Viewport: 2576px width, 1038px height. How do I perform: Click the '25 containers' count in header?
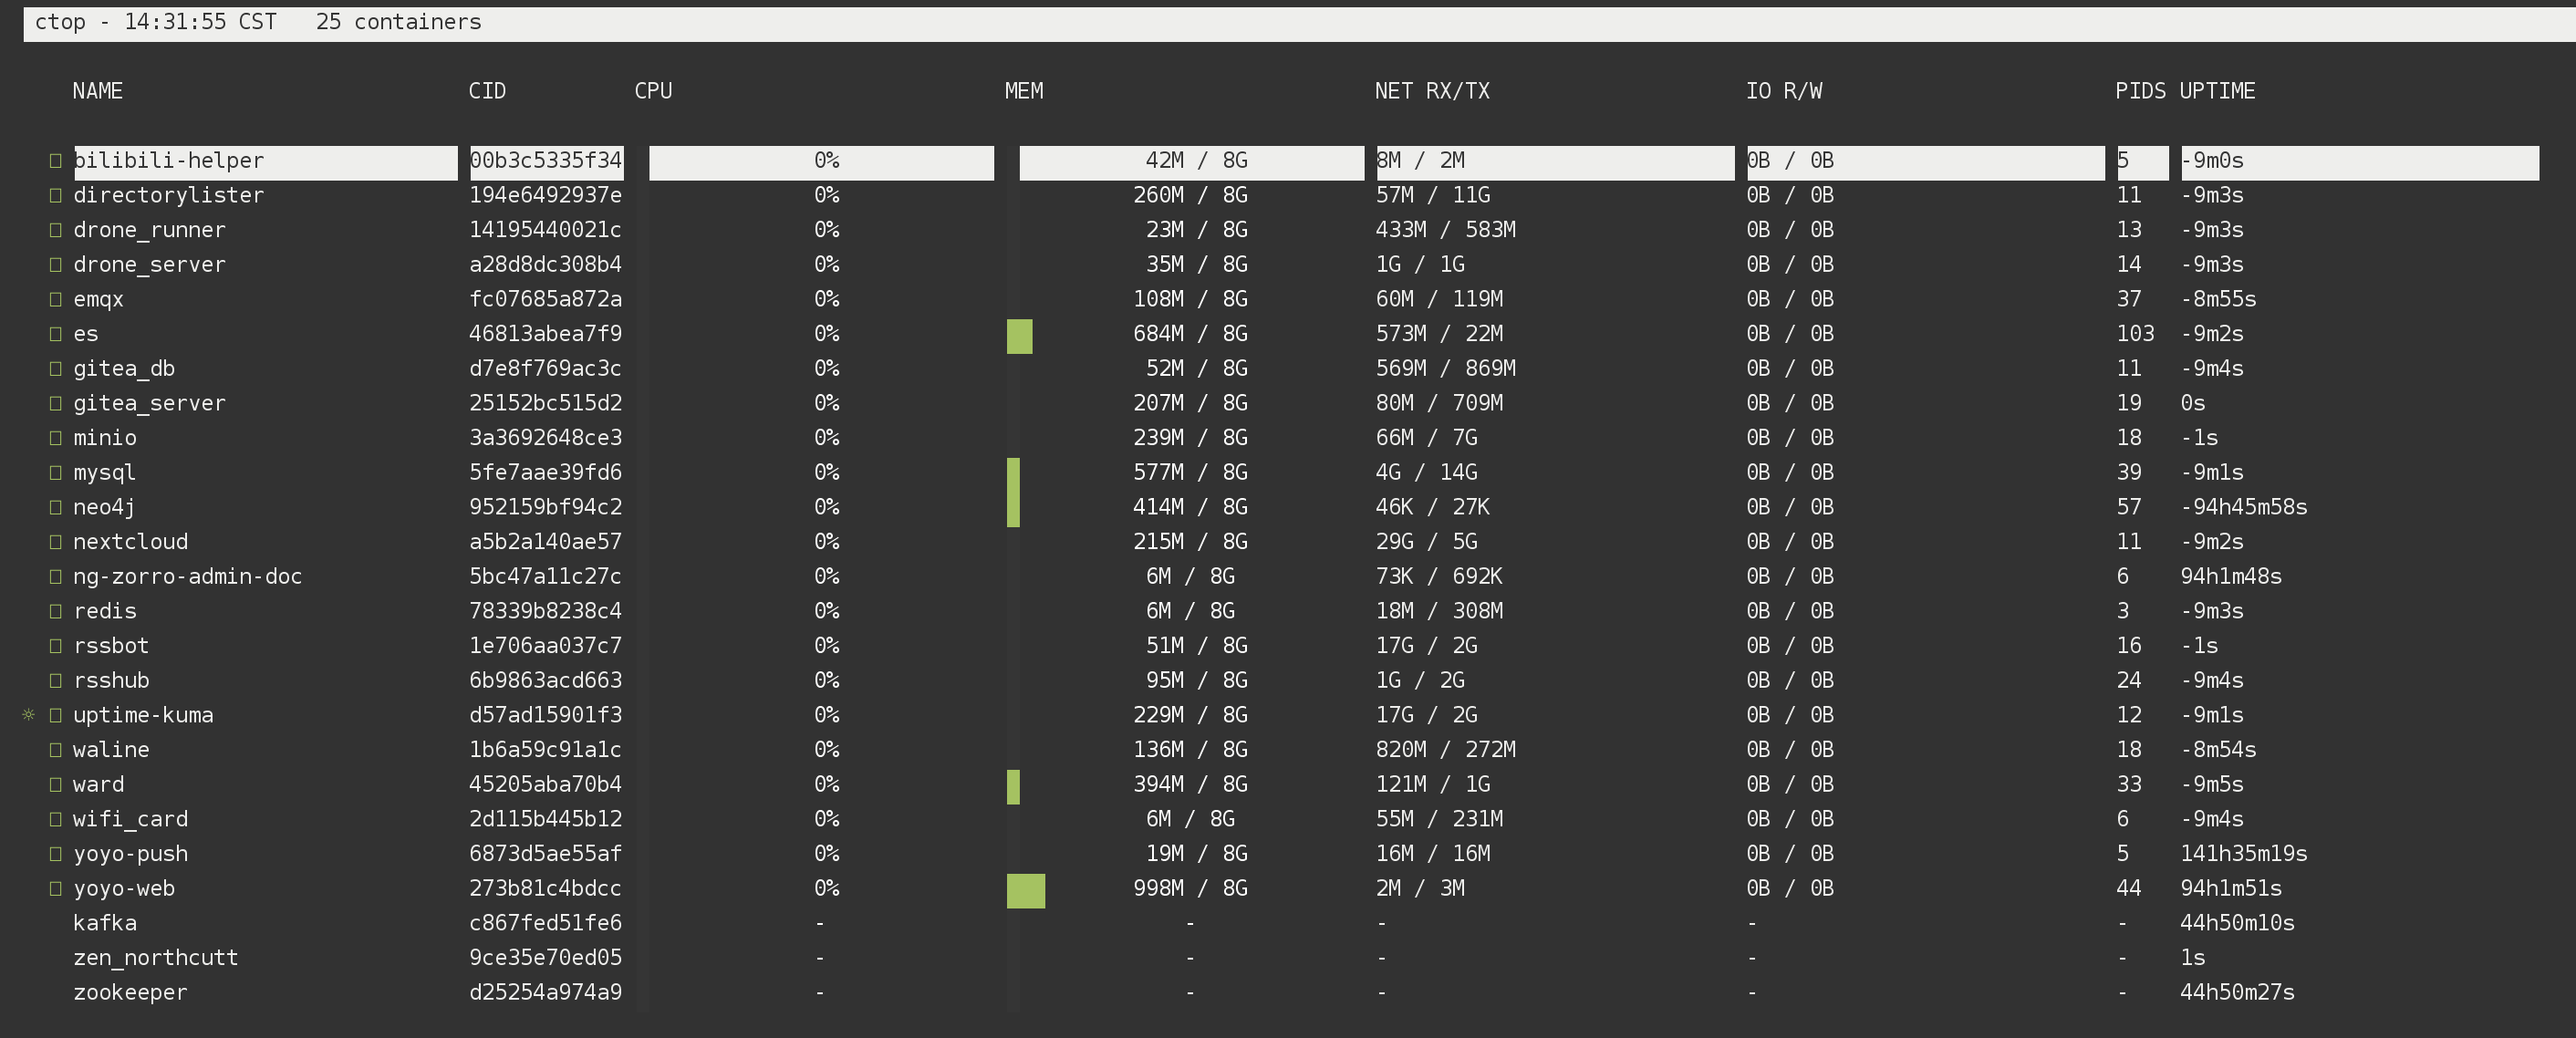pos(399,22)
